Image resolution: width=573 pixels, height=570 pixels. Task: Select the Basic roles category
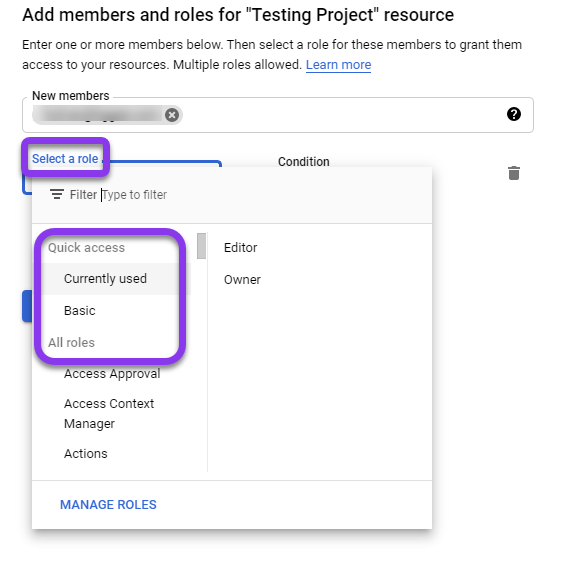coord(80,311)
